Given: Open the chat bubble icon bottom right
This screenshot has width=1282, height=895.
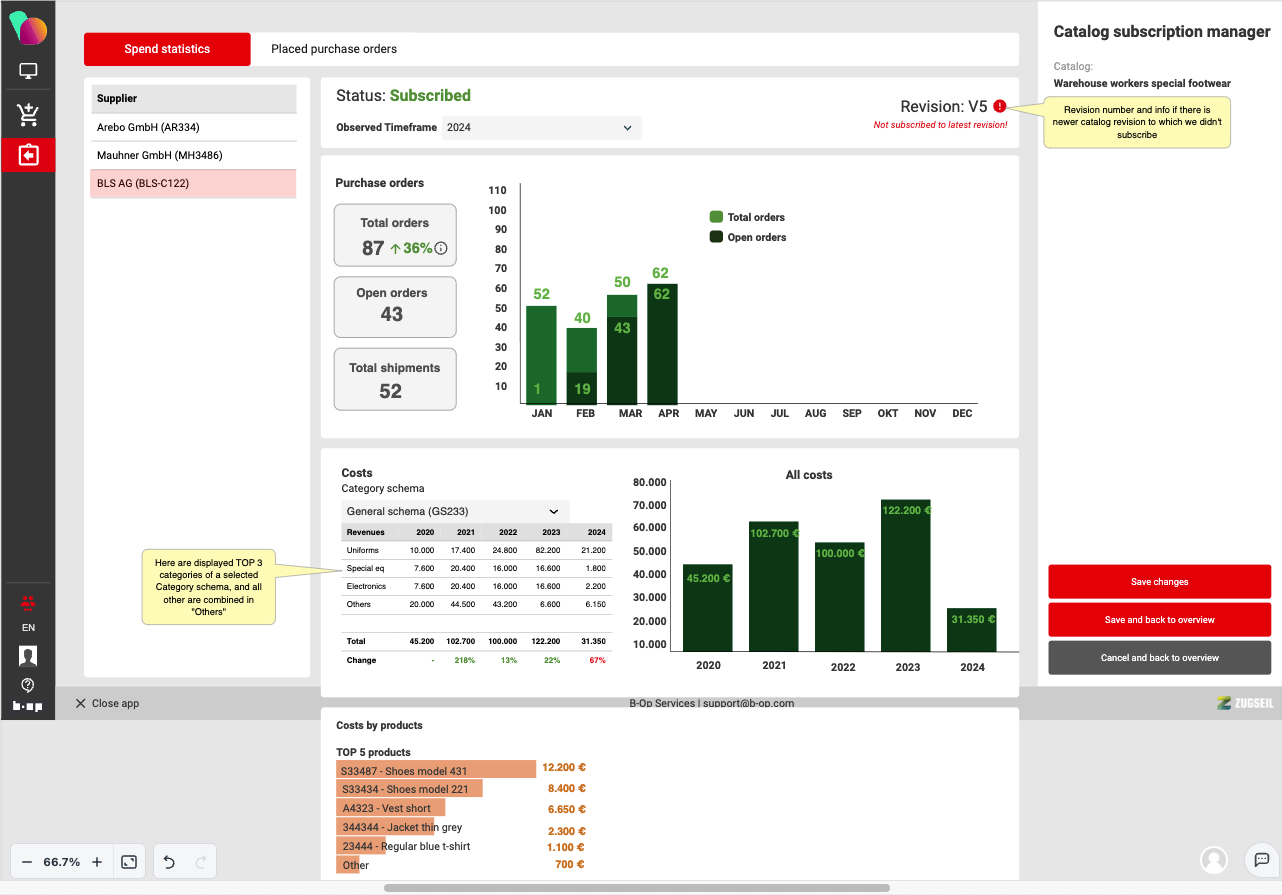Looking at the screenshot, I should 1262,859.
